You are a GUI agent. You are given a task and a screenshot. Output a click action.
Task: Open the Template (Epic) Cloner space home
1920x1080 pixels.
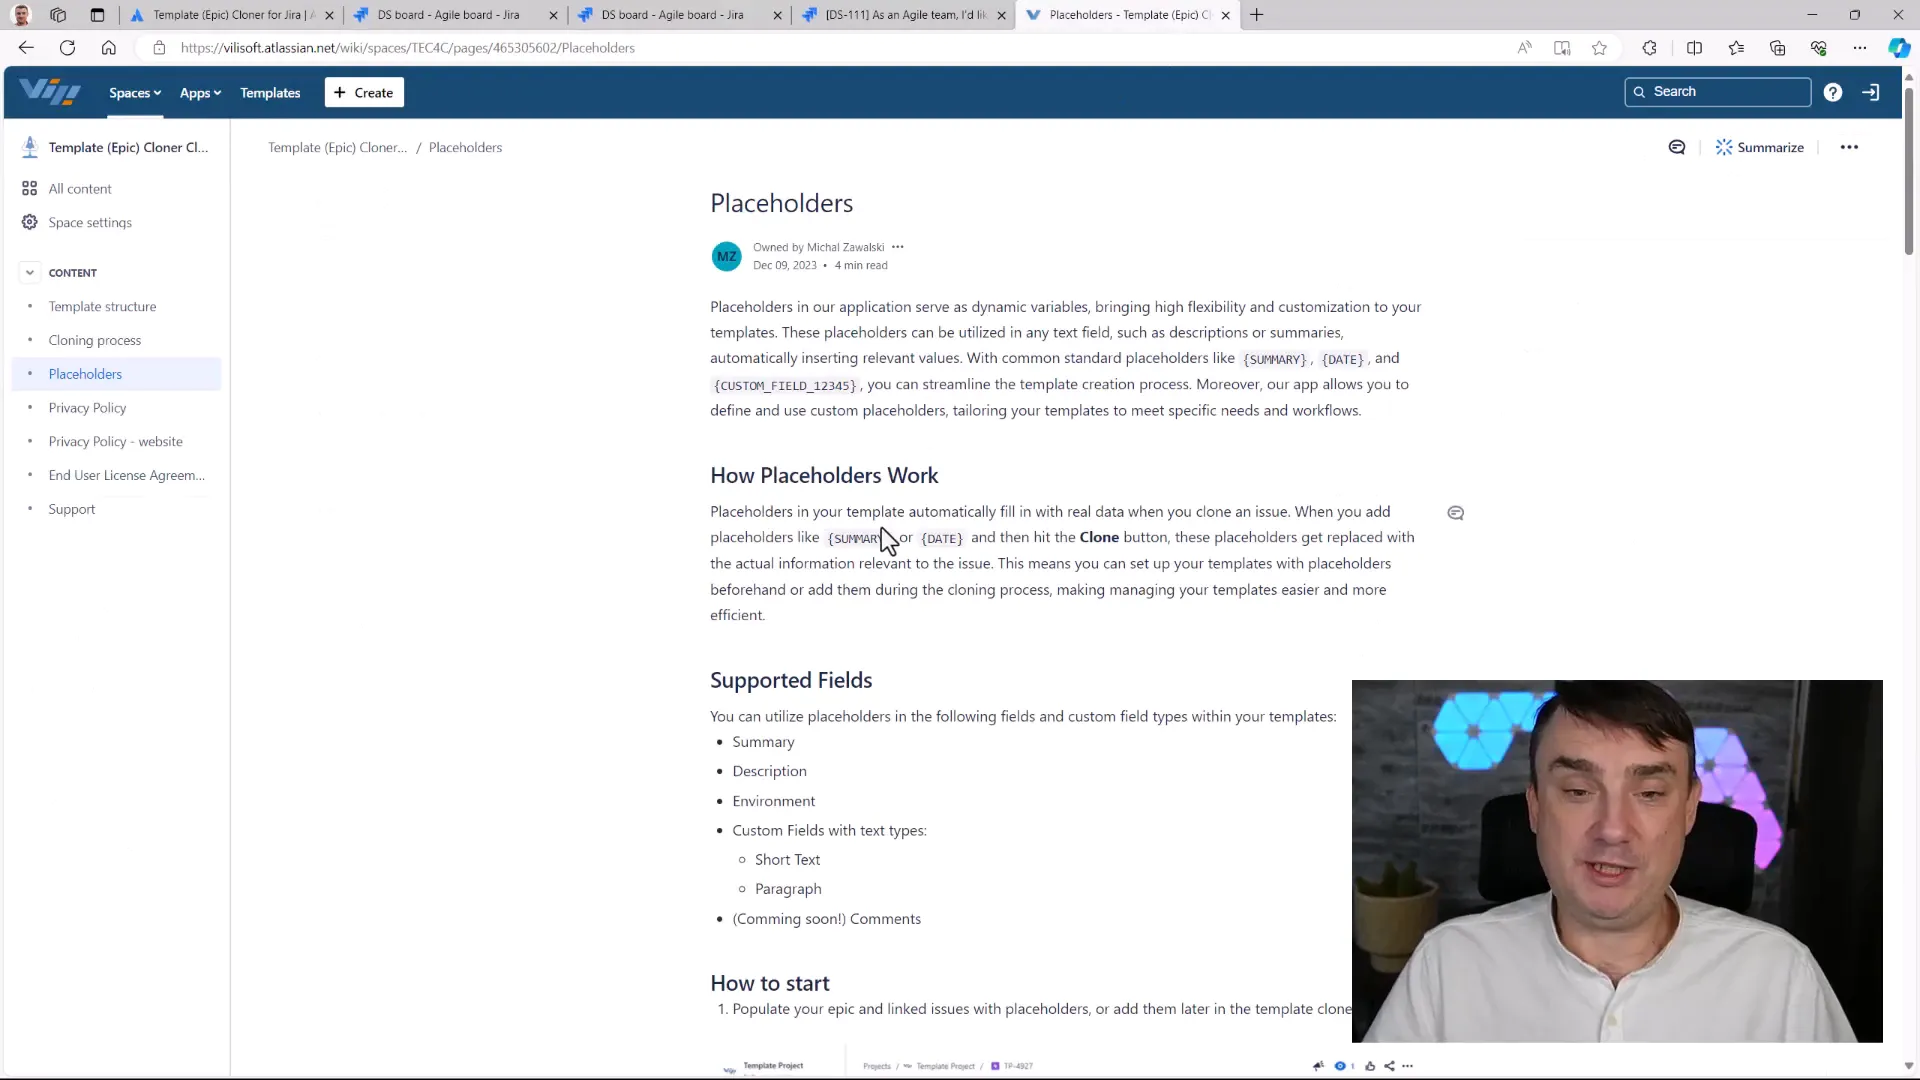click(x=116, y=147)
